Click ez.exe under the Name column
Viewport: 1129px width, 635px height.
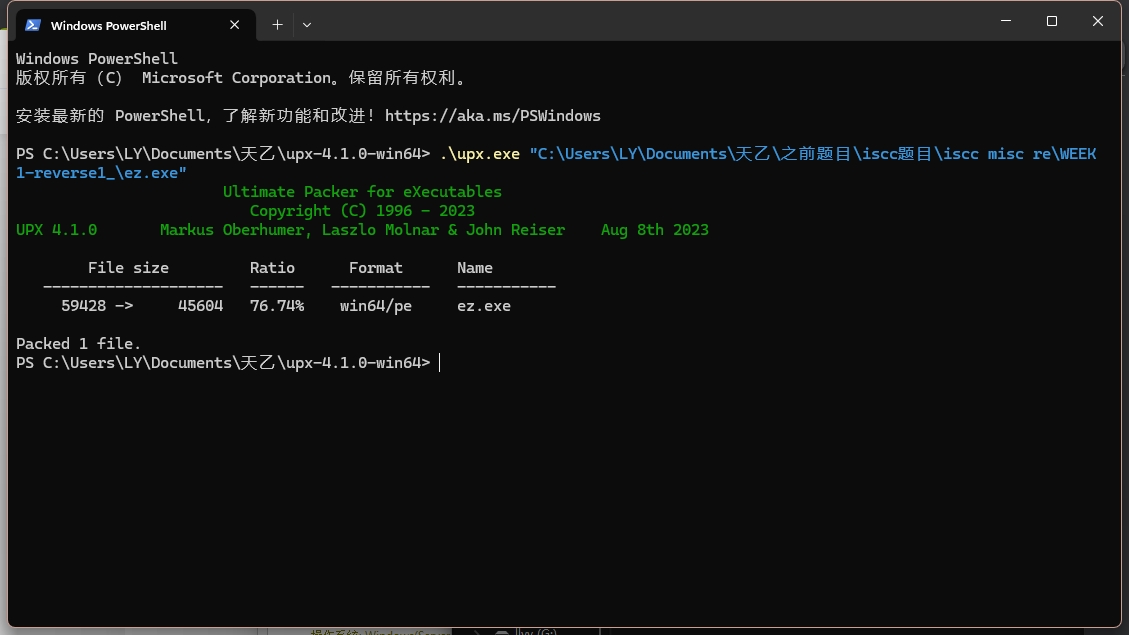coord(483,306)
